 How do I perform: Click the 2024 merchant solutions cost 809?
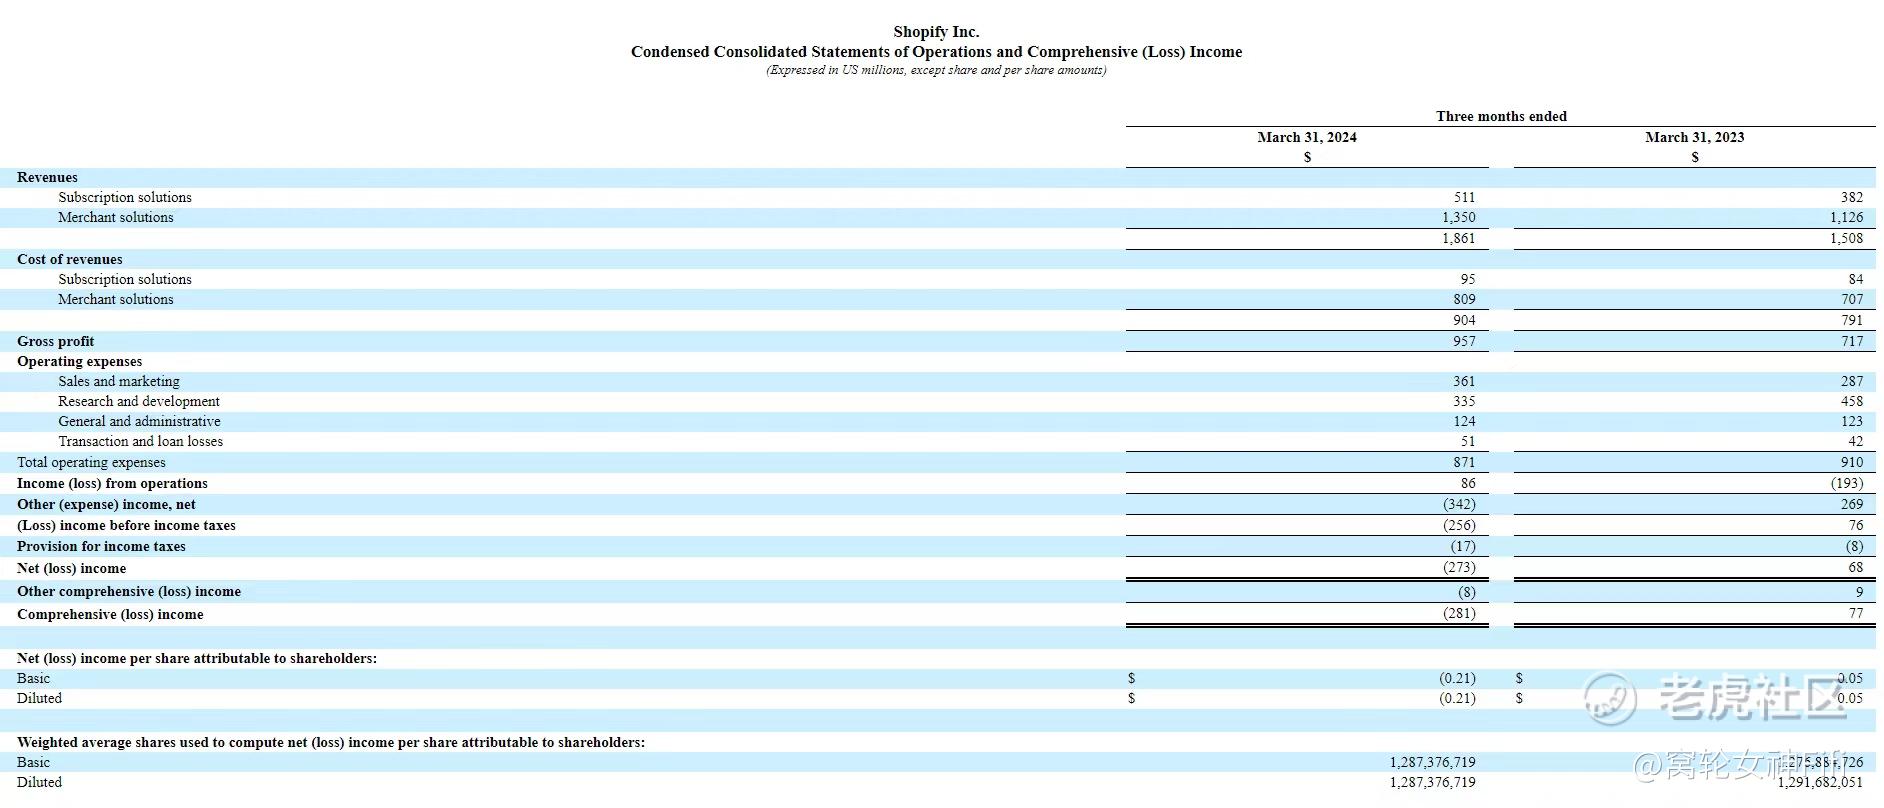click(1464, 299)
